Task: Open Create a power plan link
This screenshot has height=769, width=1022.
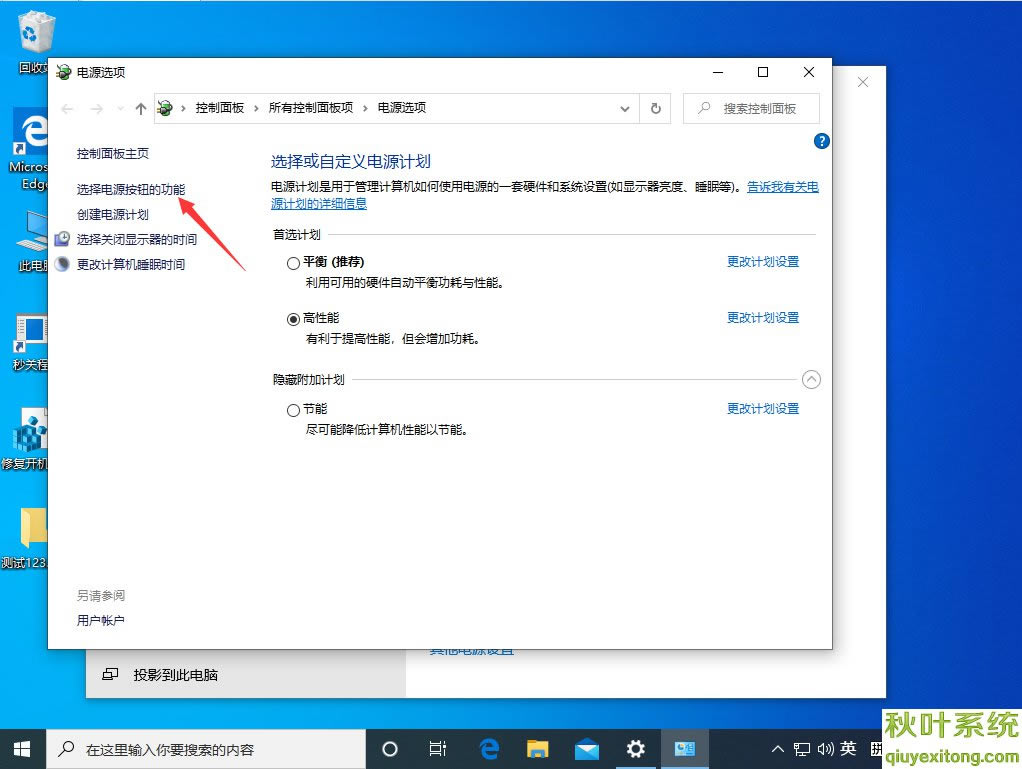Action: pos(113,214)
